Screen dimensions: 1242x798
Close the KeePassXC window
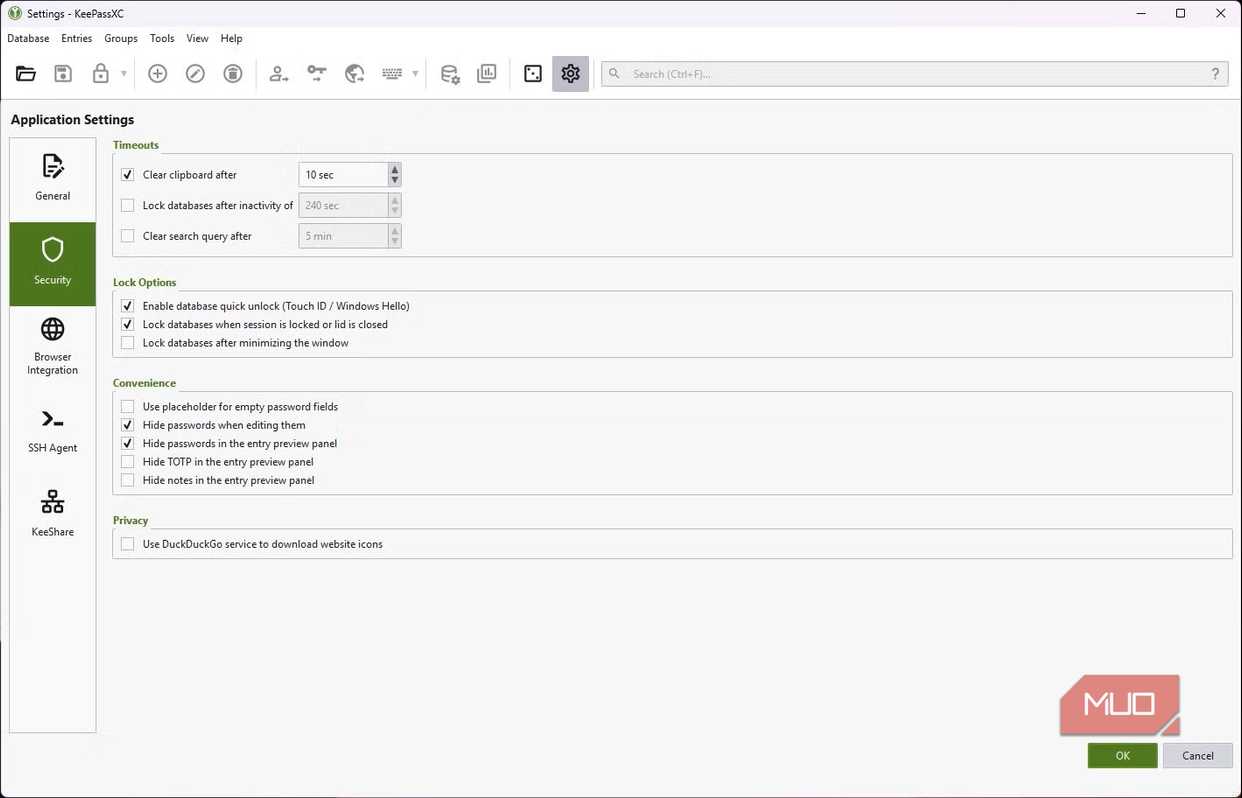[x=1220, y=13]
